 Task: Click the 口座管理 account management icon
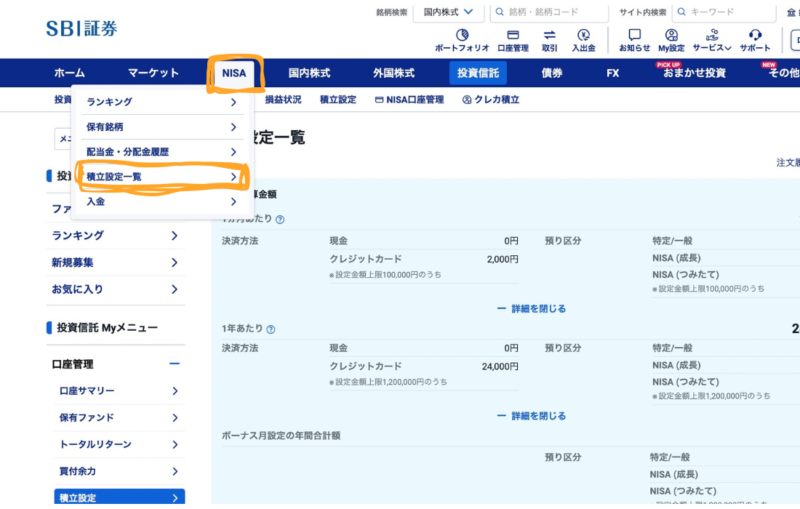click(513, 40)
